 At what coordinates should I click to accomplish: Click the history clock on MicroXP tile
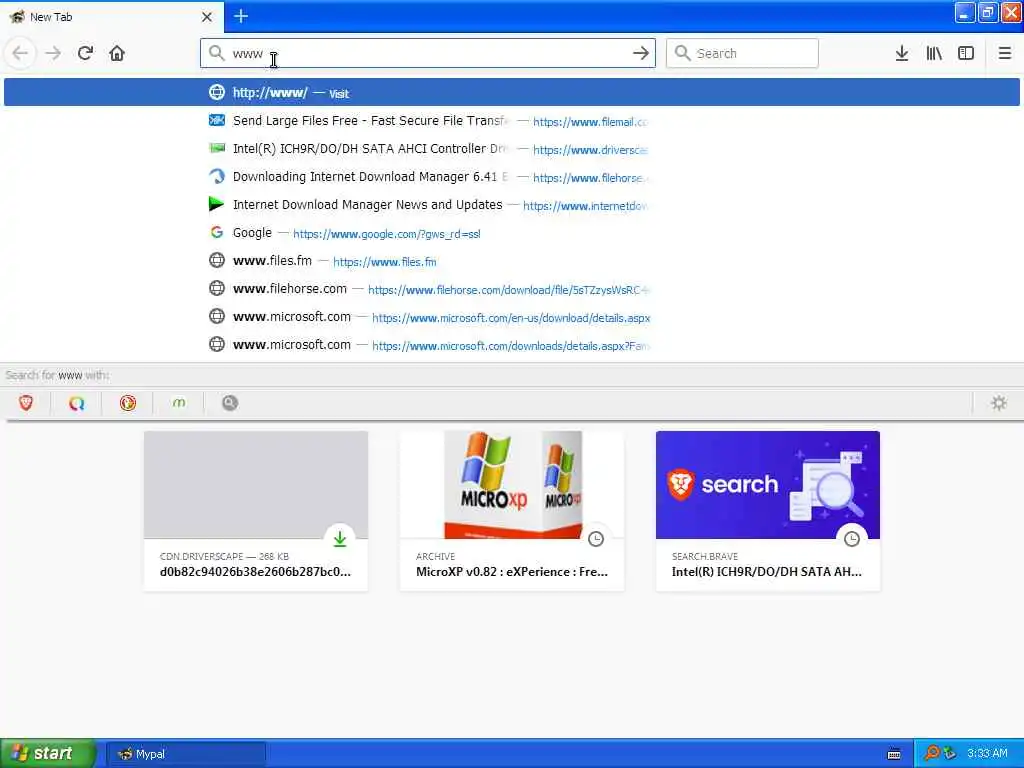(596, 539)
